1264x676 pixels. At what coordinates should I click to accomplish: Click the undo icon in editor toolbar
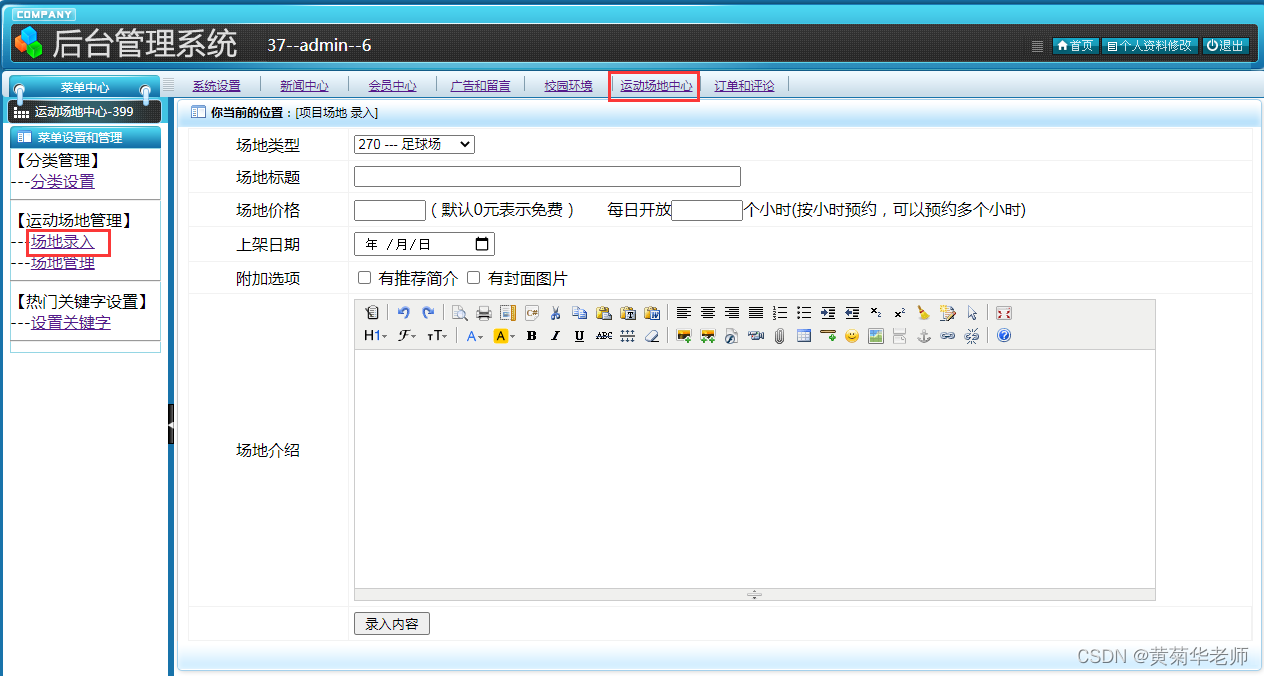(x=403, y=313)
